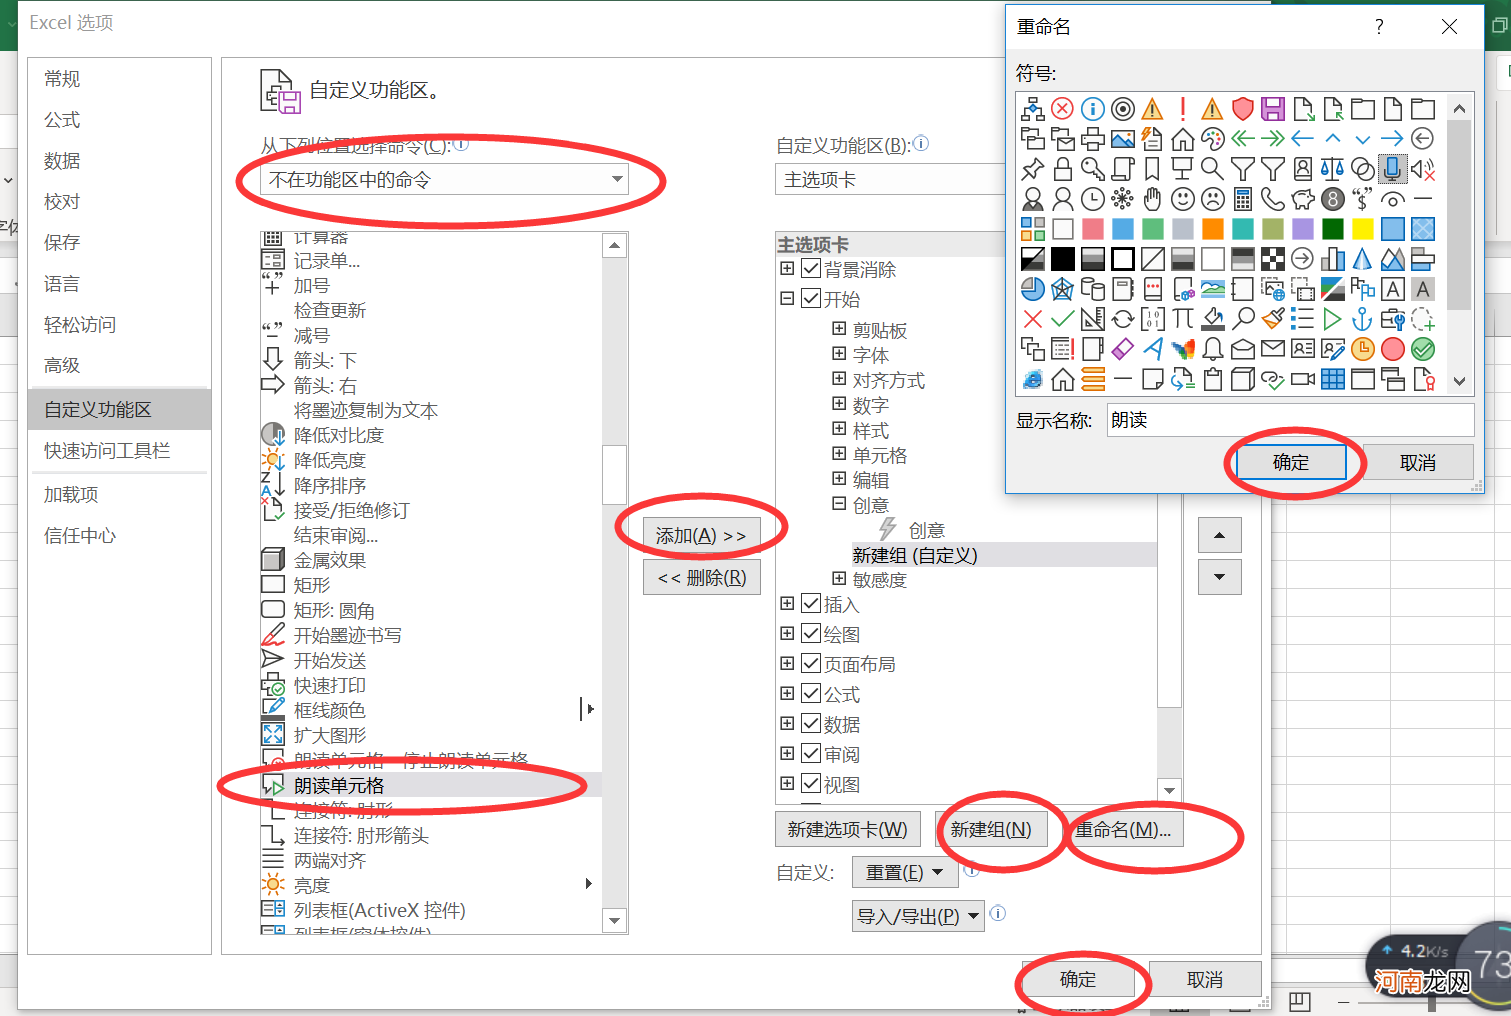Open the 主选项卡 combo box
The height and width of the screenshot is (1016, 1511).
[x=890, y=180]
